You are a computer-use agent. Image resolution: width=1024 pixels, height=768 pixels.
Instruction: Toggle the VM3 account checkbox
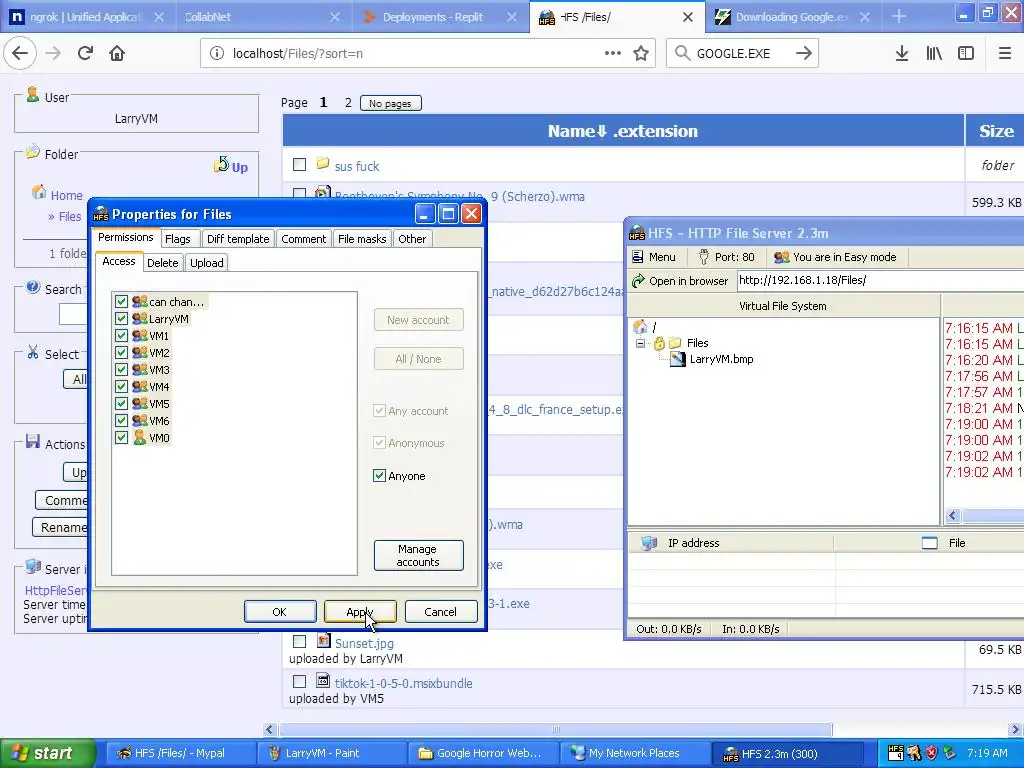click(121, 370)
